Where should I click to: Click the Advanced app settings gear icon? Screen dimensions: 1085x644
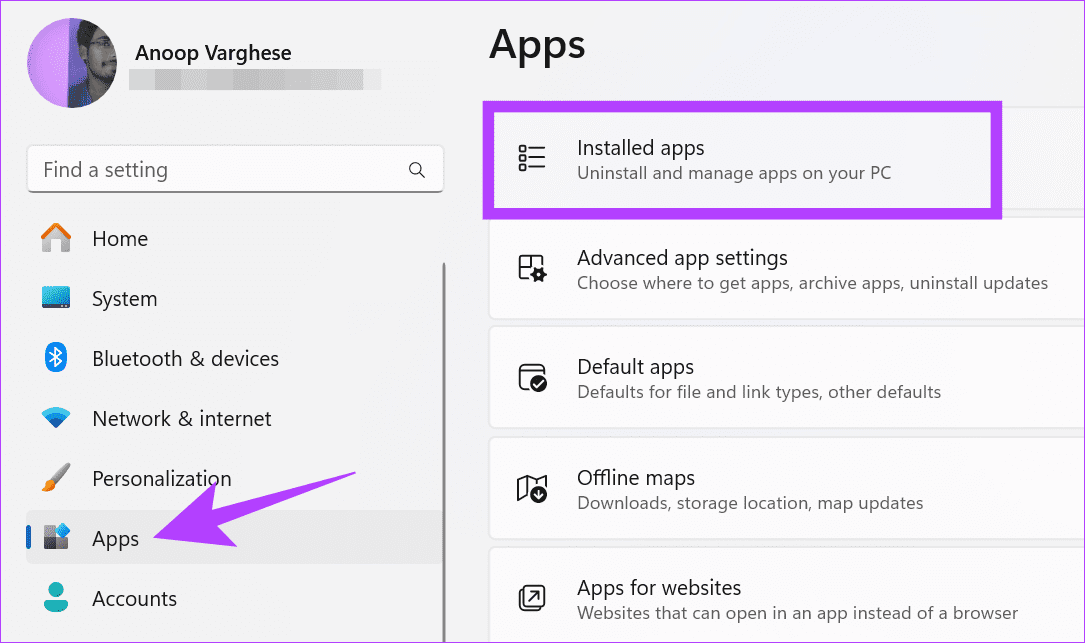pos(532,268)
